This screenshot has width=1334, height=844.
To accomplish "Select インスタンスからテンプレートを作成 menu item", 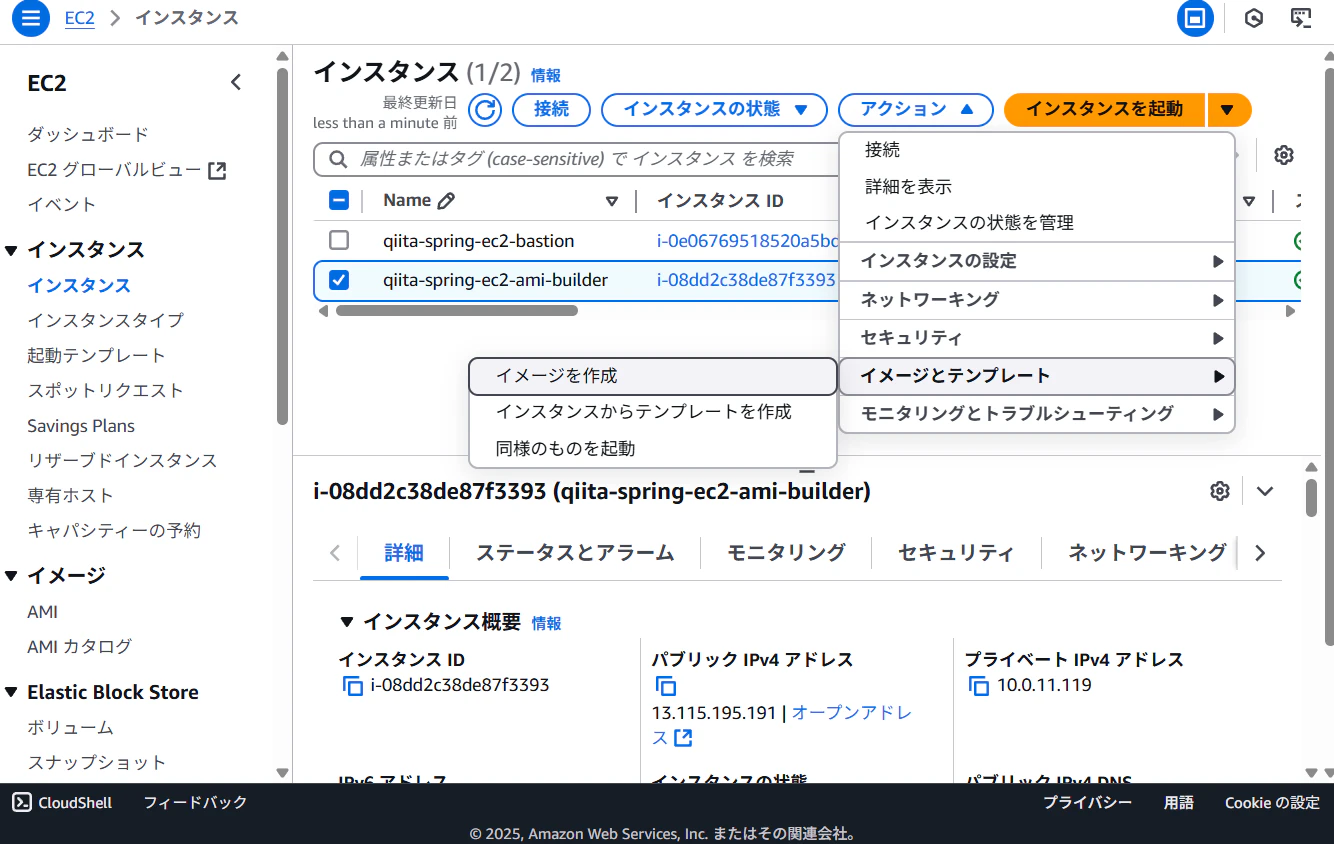I will click(x=653, y=412).
